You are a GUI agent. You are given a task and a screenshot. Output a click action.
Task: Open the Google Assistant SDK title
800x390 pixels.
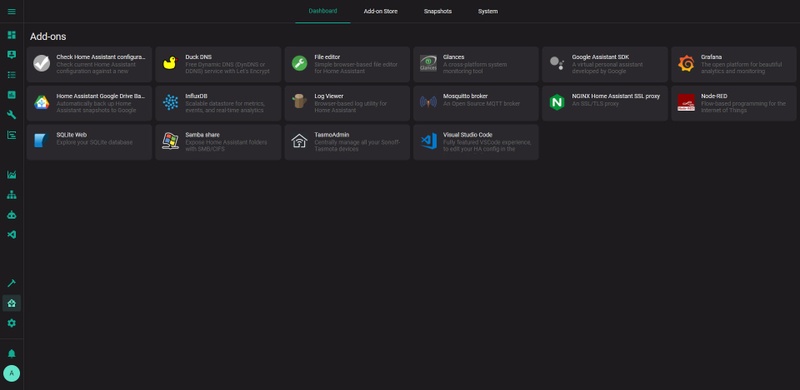tap(601, 57)
